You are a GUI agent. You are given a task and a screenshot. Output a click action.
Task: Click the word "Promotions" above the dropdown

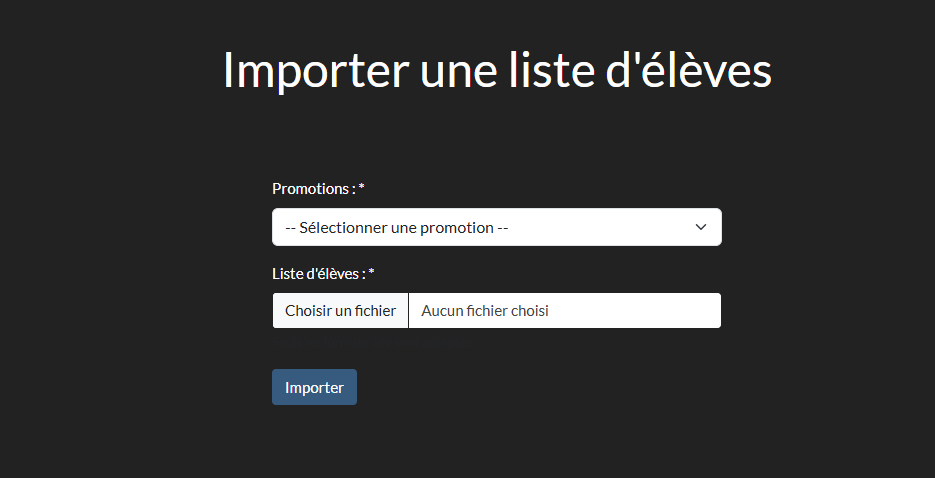[x=310, y=189]
